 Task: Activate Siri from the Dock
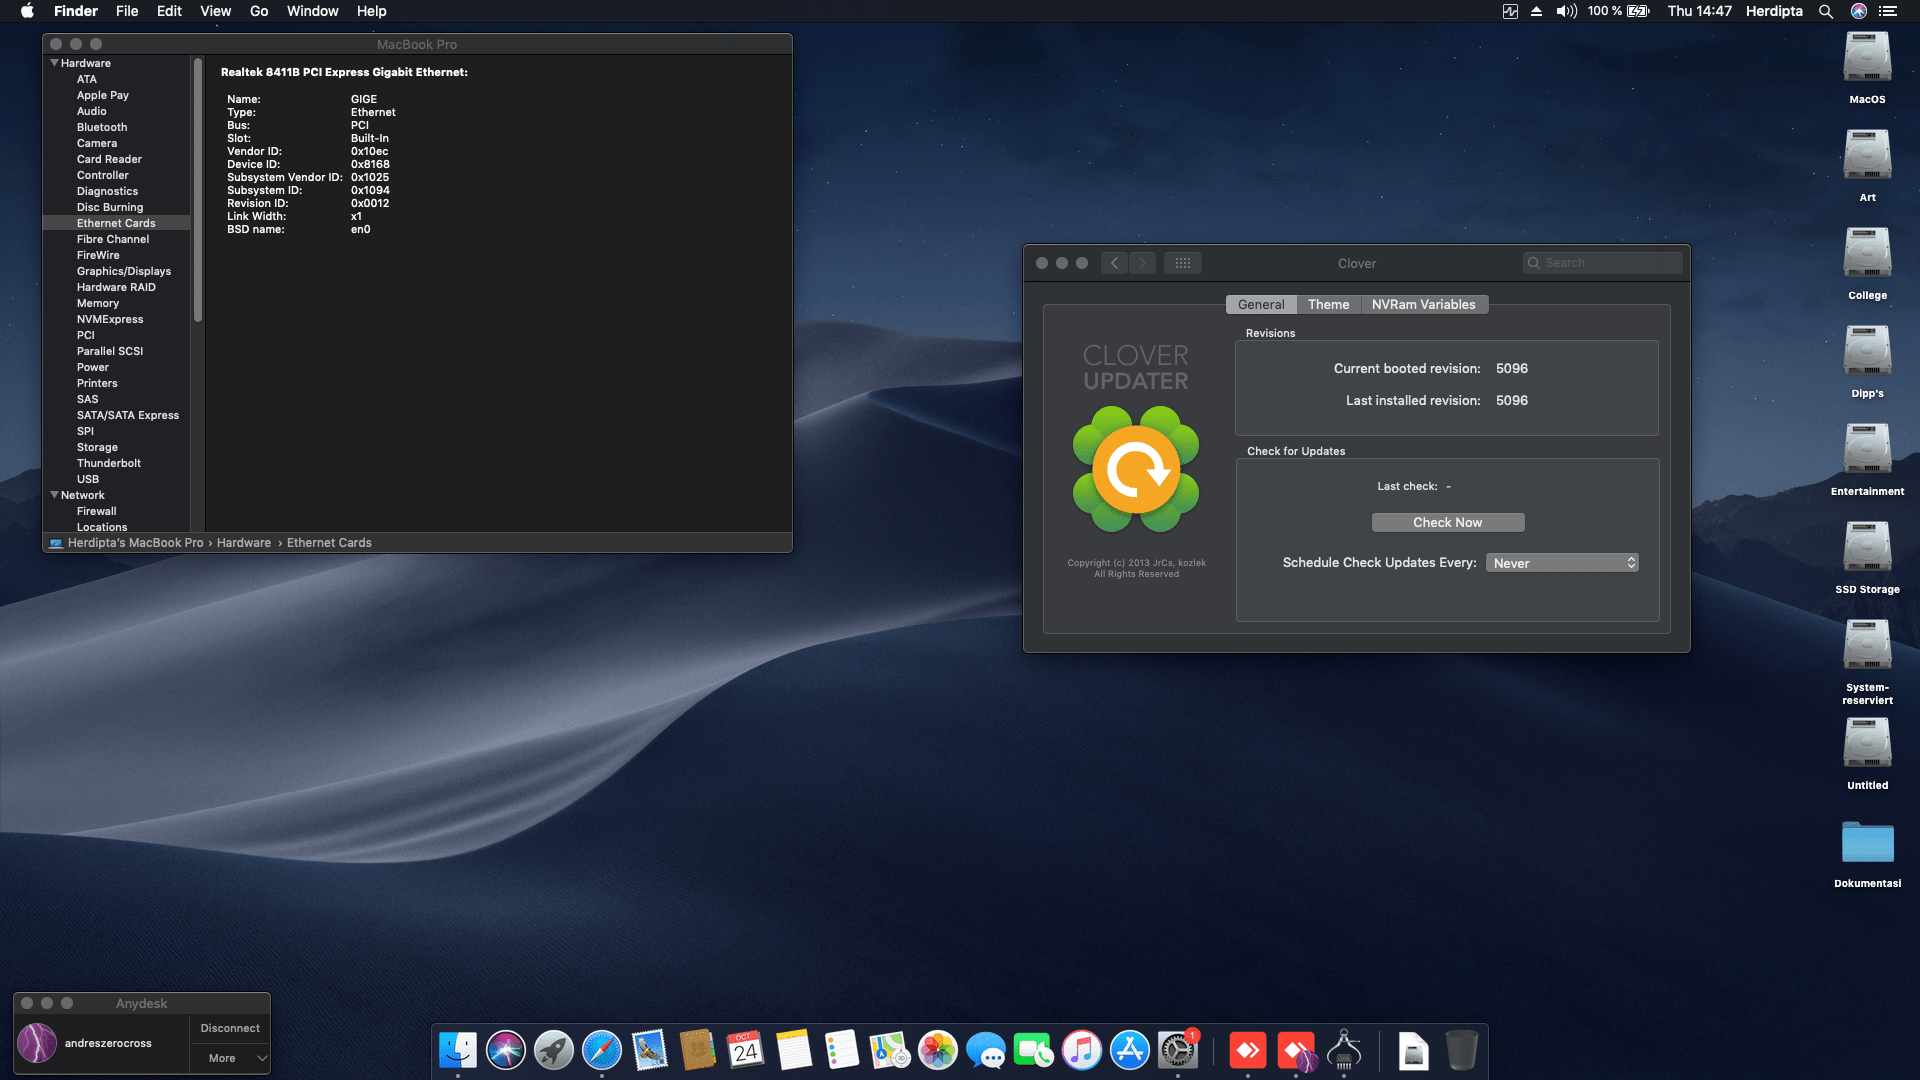click(x=505, y=1051)
